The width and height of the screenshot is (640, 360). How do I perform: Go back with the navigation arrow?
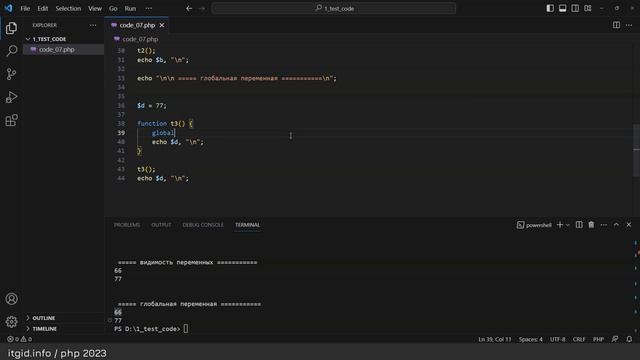189,8
